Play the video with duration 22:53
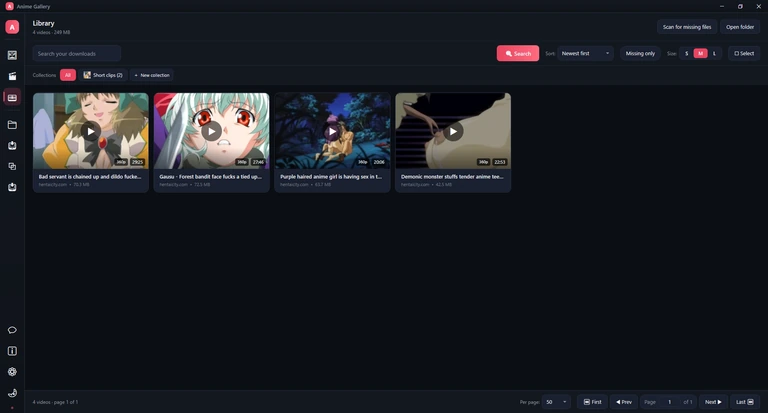 pos(453,131)
